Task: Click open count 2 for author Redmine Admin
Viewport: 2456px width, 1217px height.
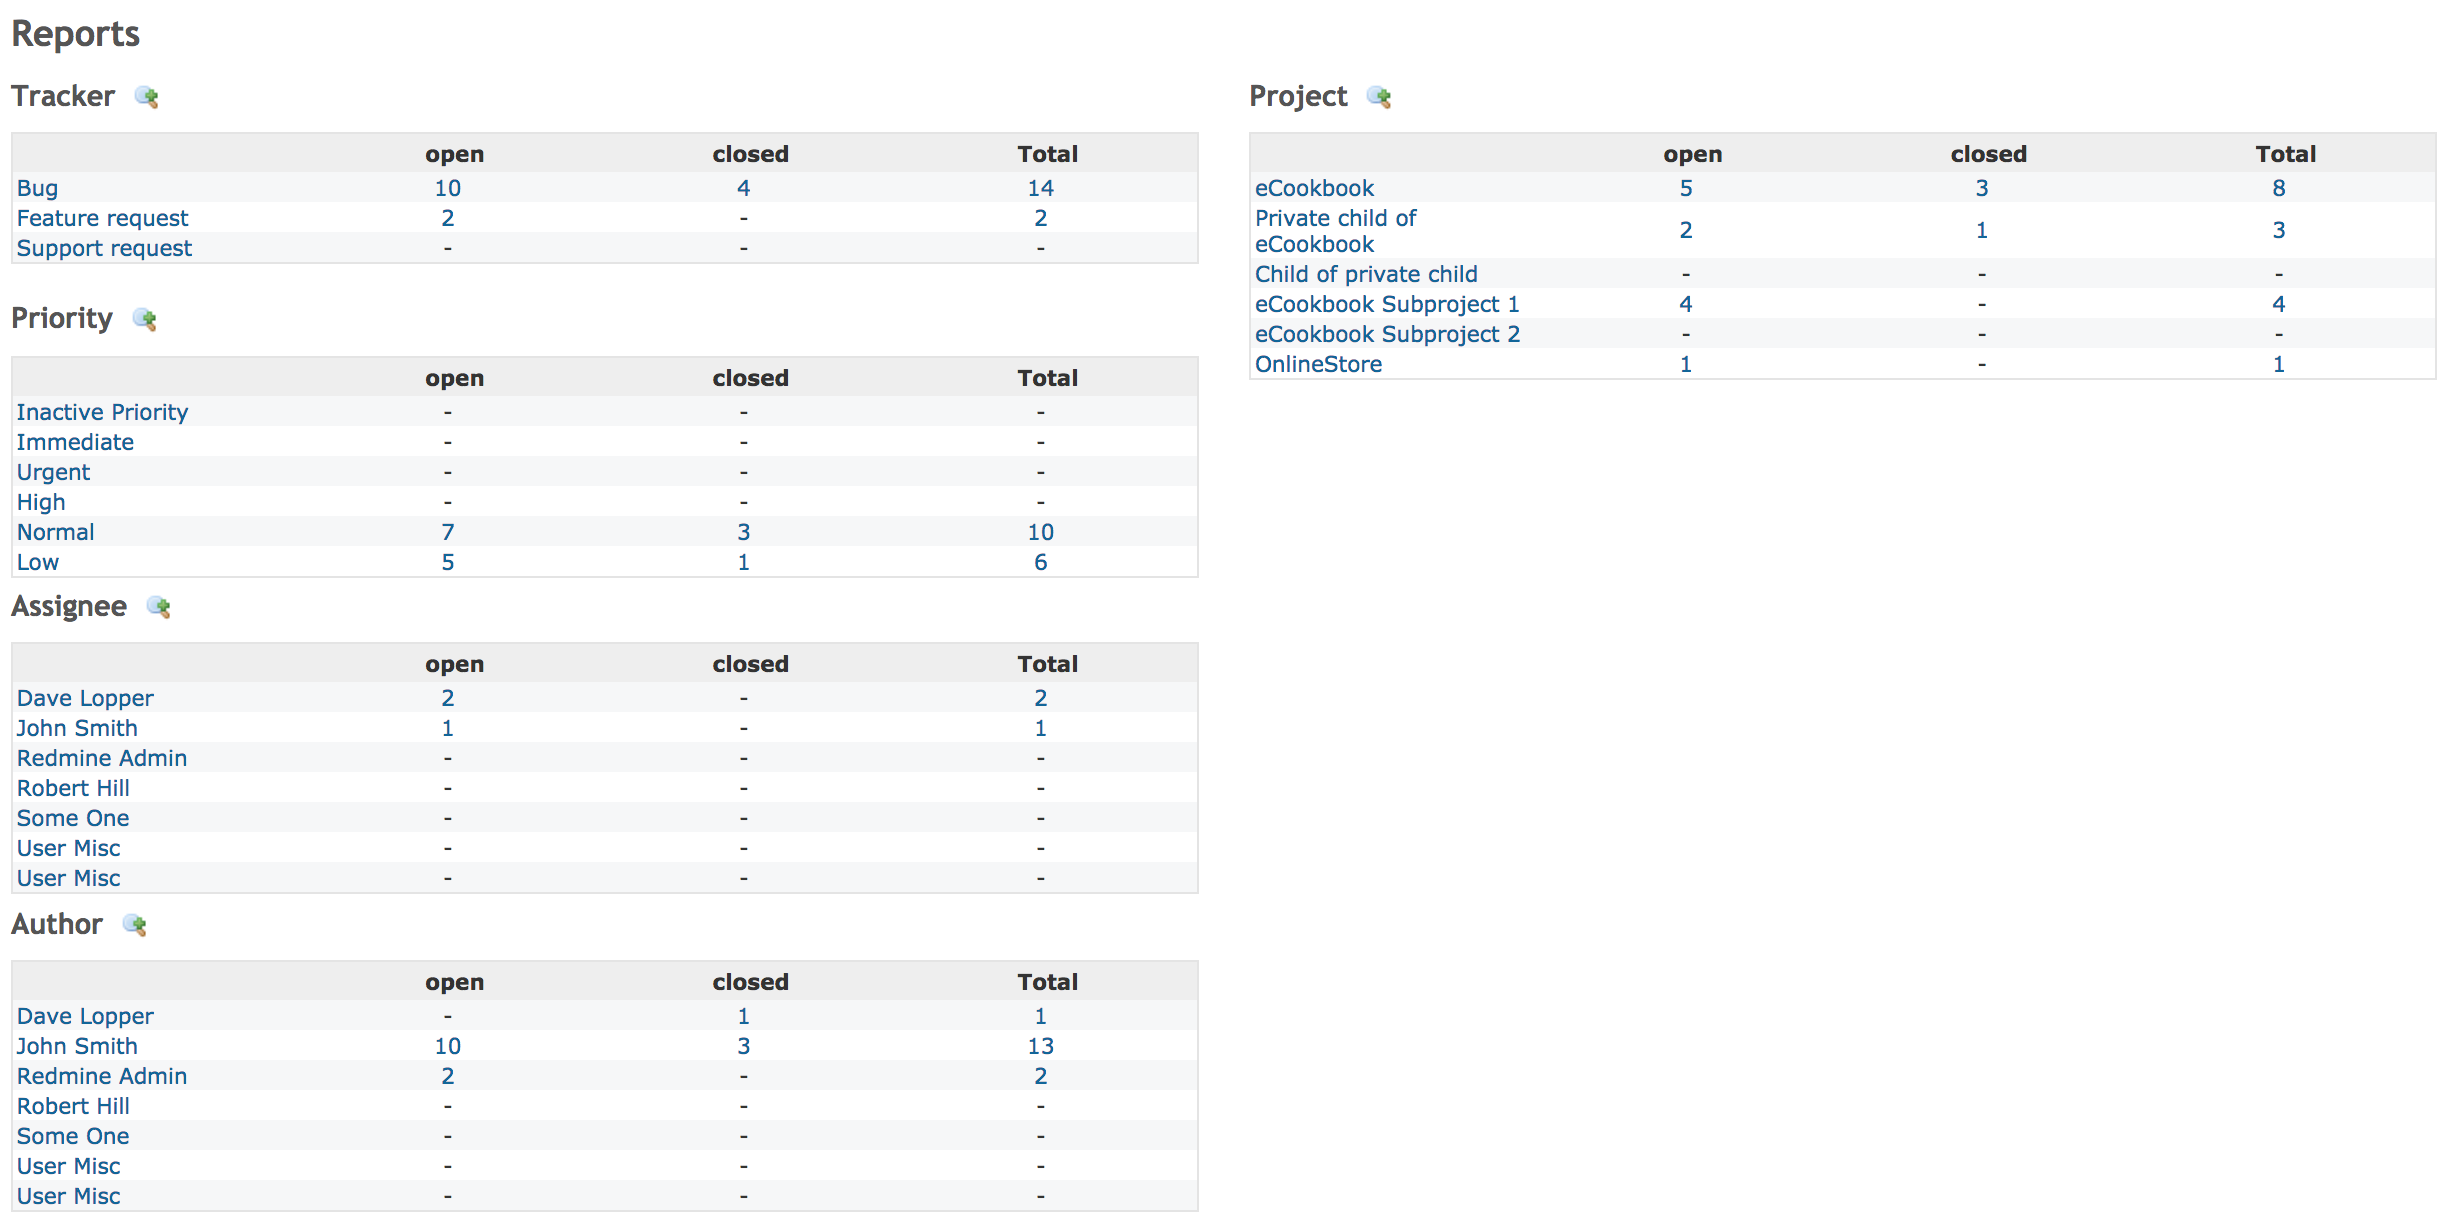Action: (x=448, y=1076)
